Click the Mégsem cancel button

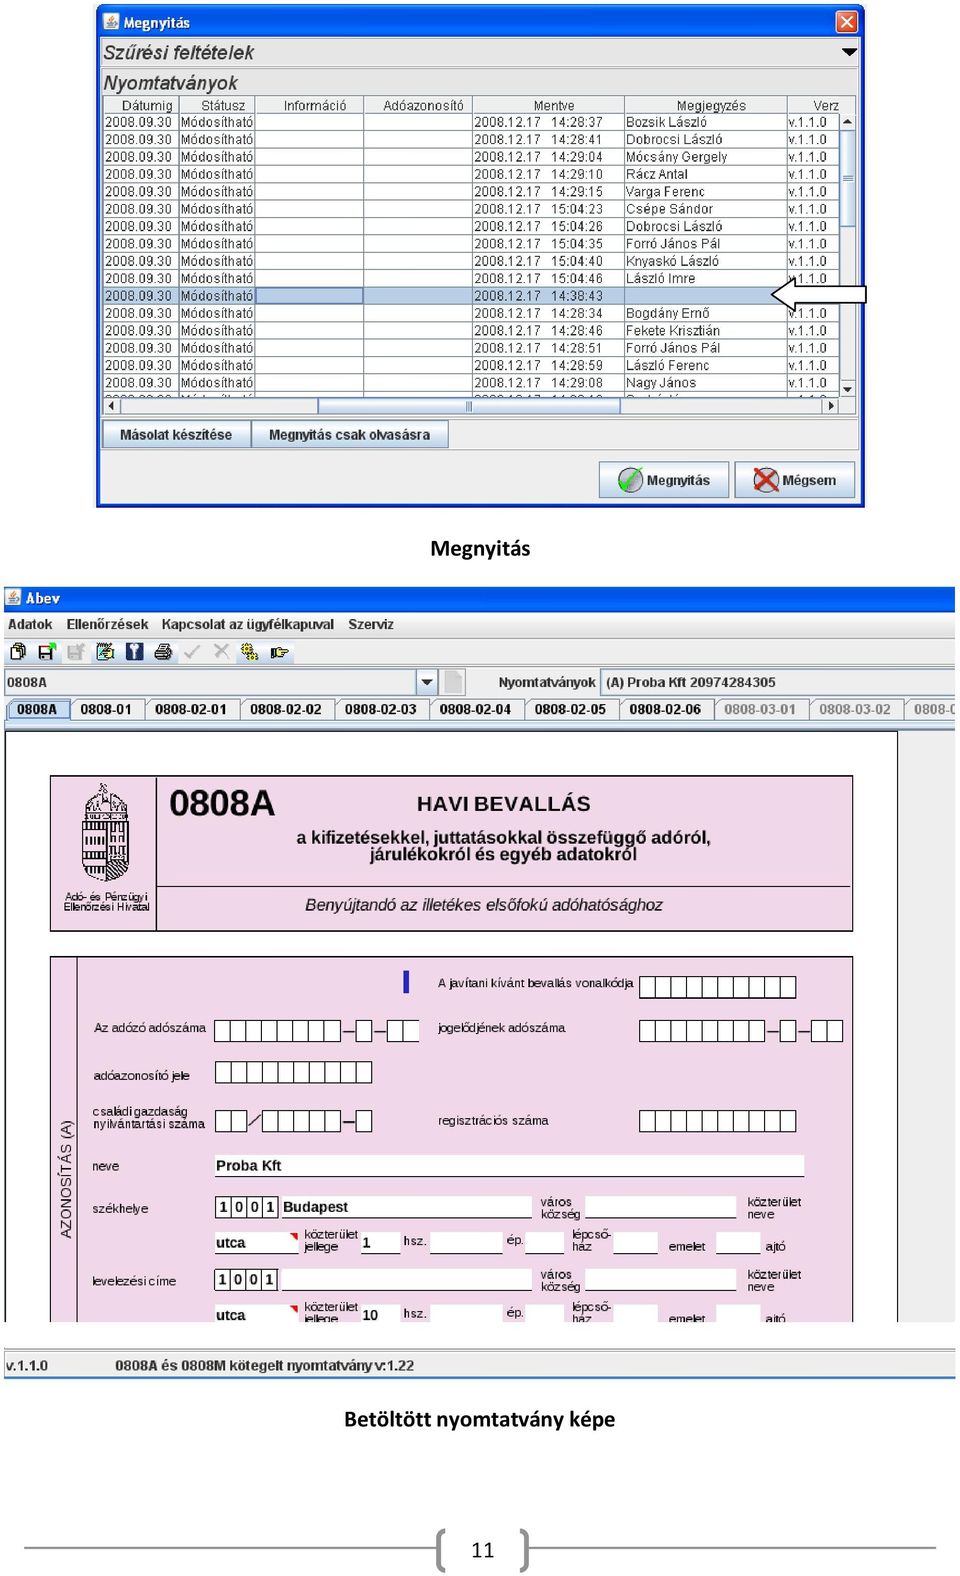pyautogui.click(x=795, y=480)
